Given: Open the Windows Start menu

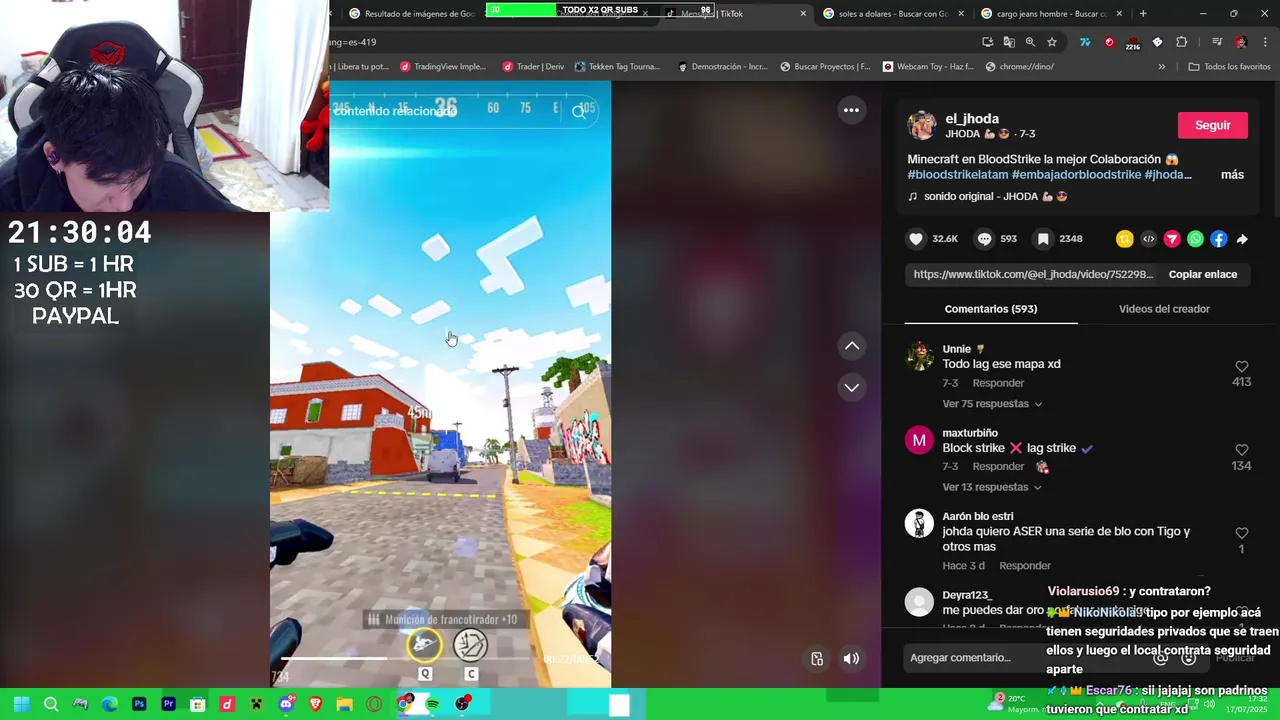Looking at the screenshot, I should [21, 704].
